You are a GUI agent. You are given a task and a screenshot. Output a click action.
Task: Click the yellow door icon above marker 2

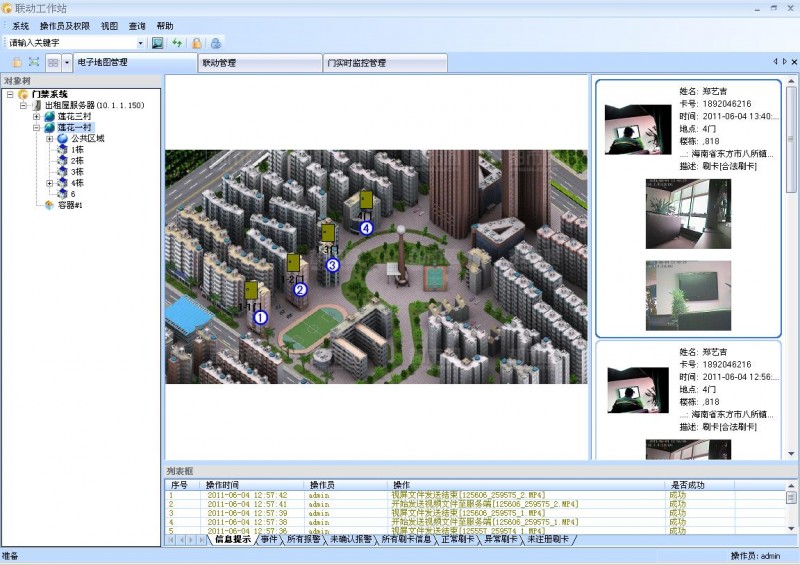[293, 263]
